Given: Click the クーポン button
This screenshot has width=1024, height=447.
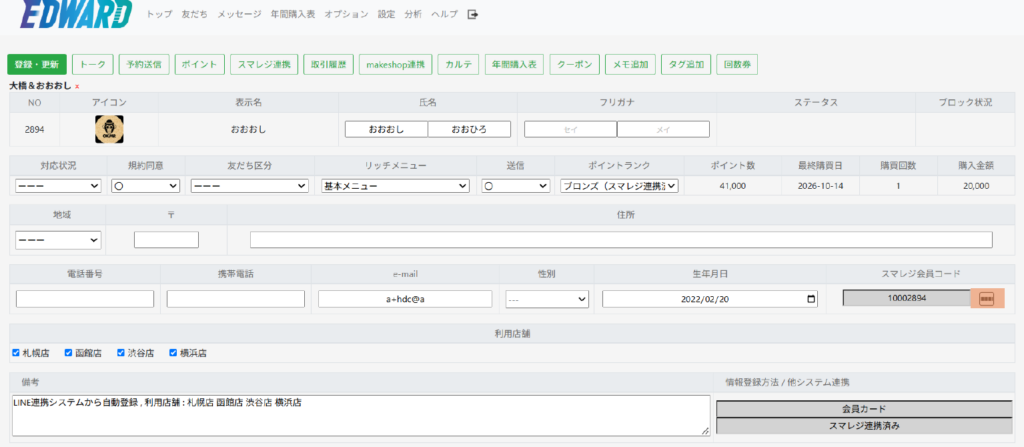Looking at the screenshot, I should (x=575, y=64).
